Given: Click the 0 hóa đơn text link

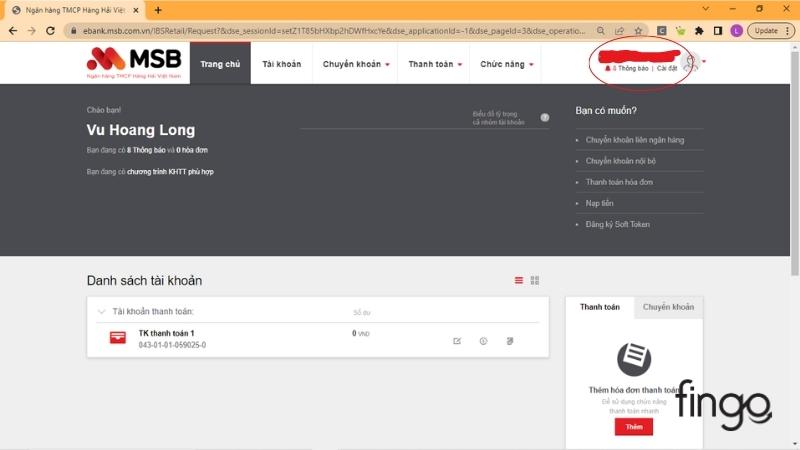Looking at the screenshot, I should (x=192, y=150).
